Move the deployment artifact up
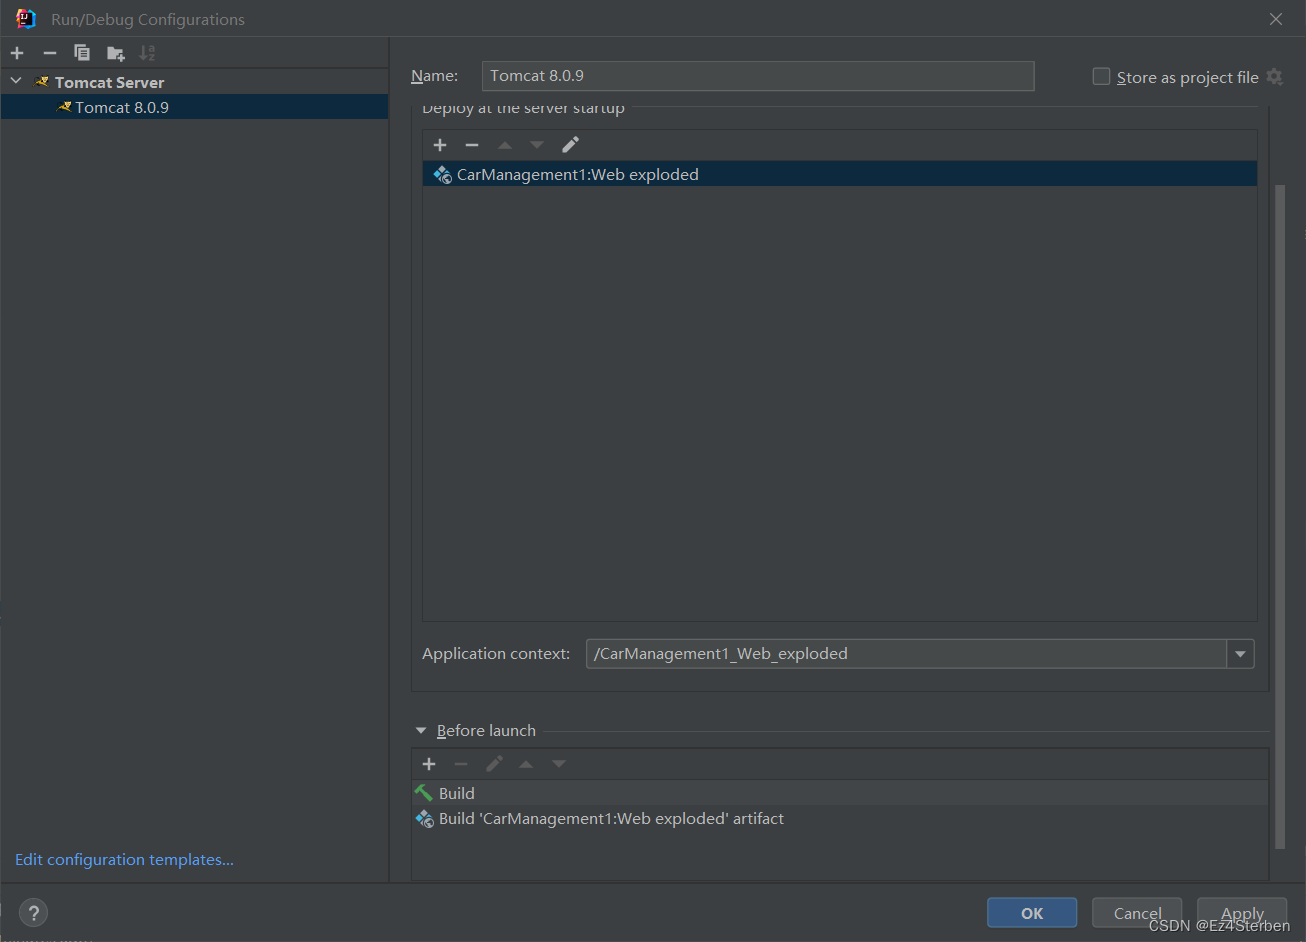1306x942 pixels. coord(505,145)
